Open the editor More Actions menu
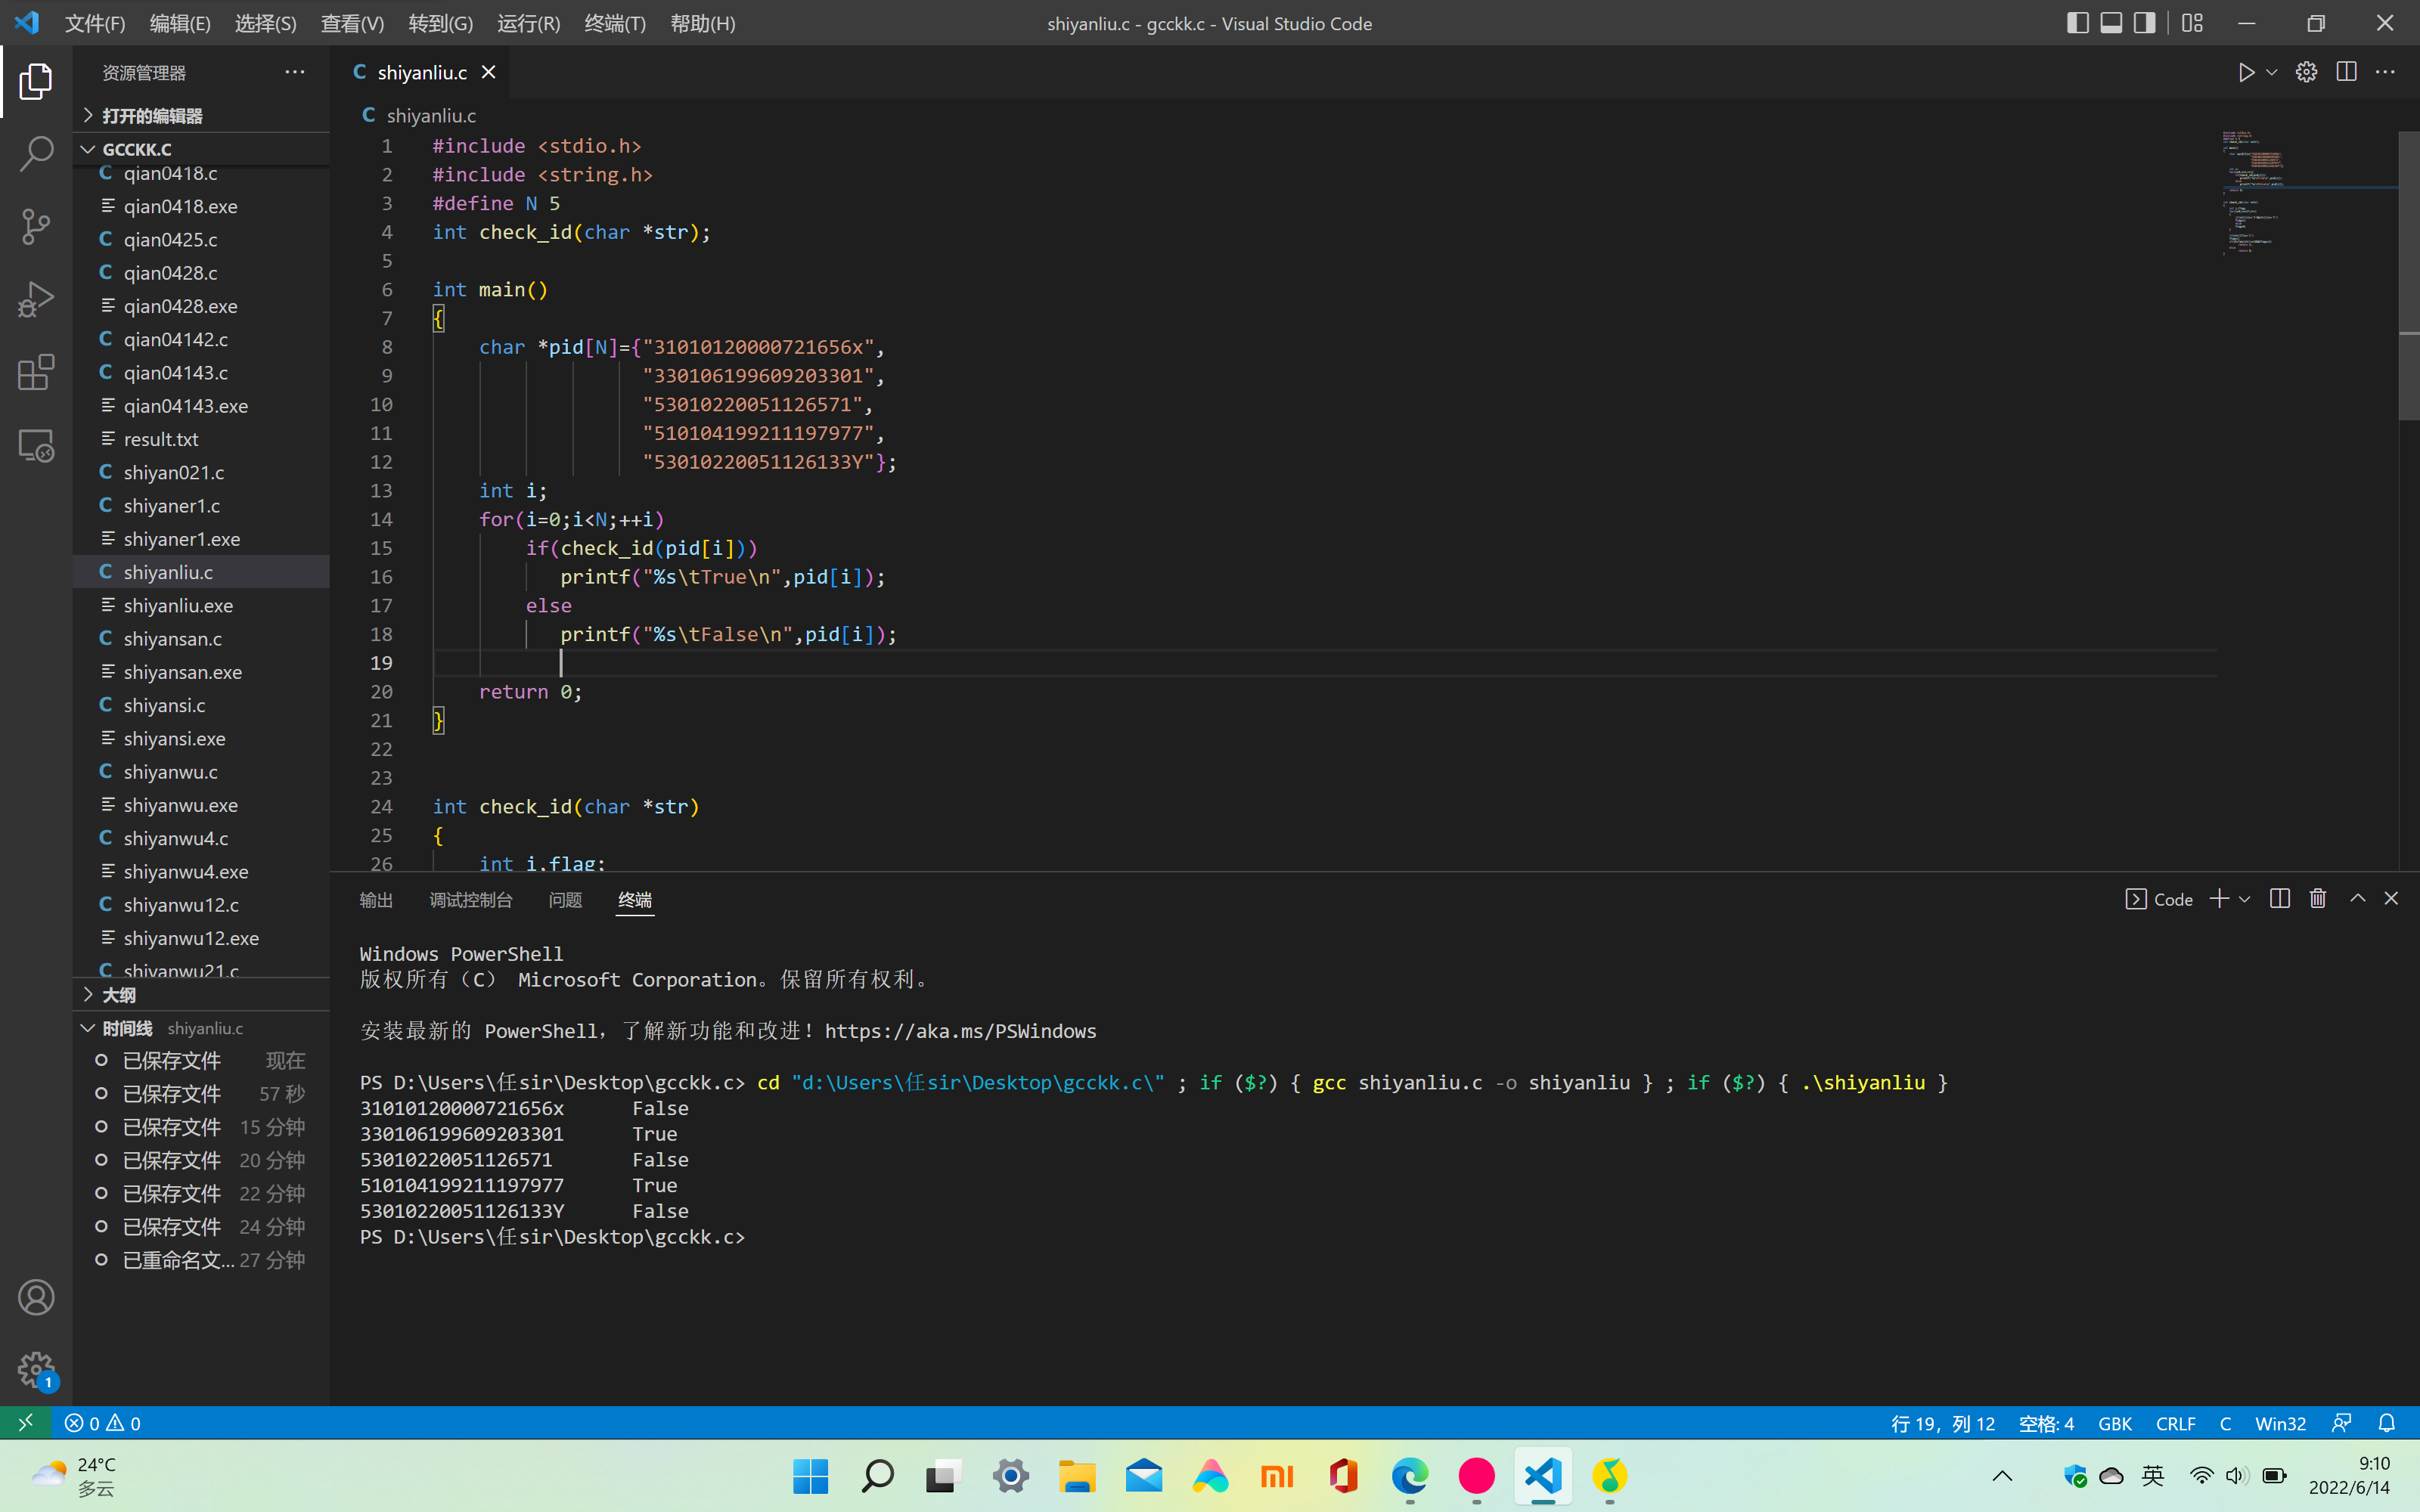This screenshot has width=2420, height=1512. pos(2385,72)
